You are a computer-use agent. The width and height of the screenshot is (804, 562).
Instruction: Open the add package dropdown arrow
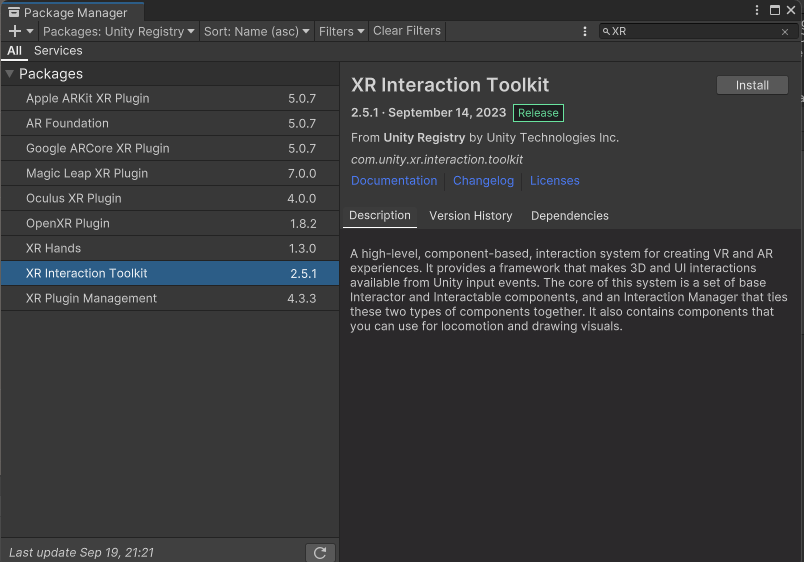coord(30,31)
